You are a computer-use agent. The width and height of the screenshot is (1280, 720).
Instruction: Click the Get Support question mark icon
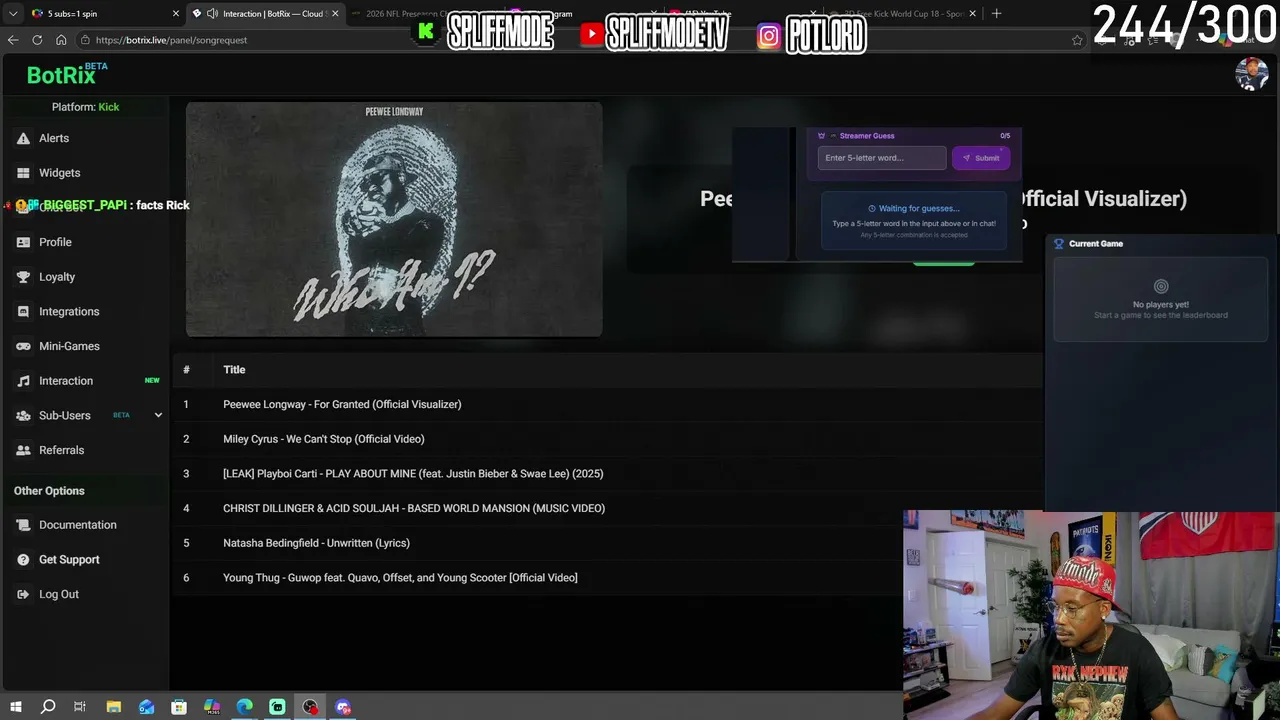[23, 560]
